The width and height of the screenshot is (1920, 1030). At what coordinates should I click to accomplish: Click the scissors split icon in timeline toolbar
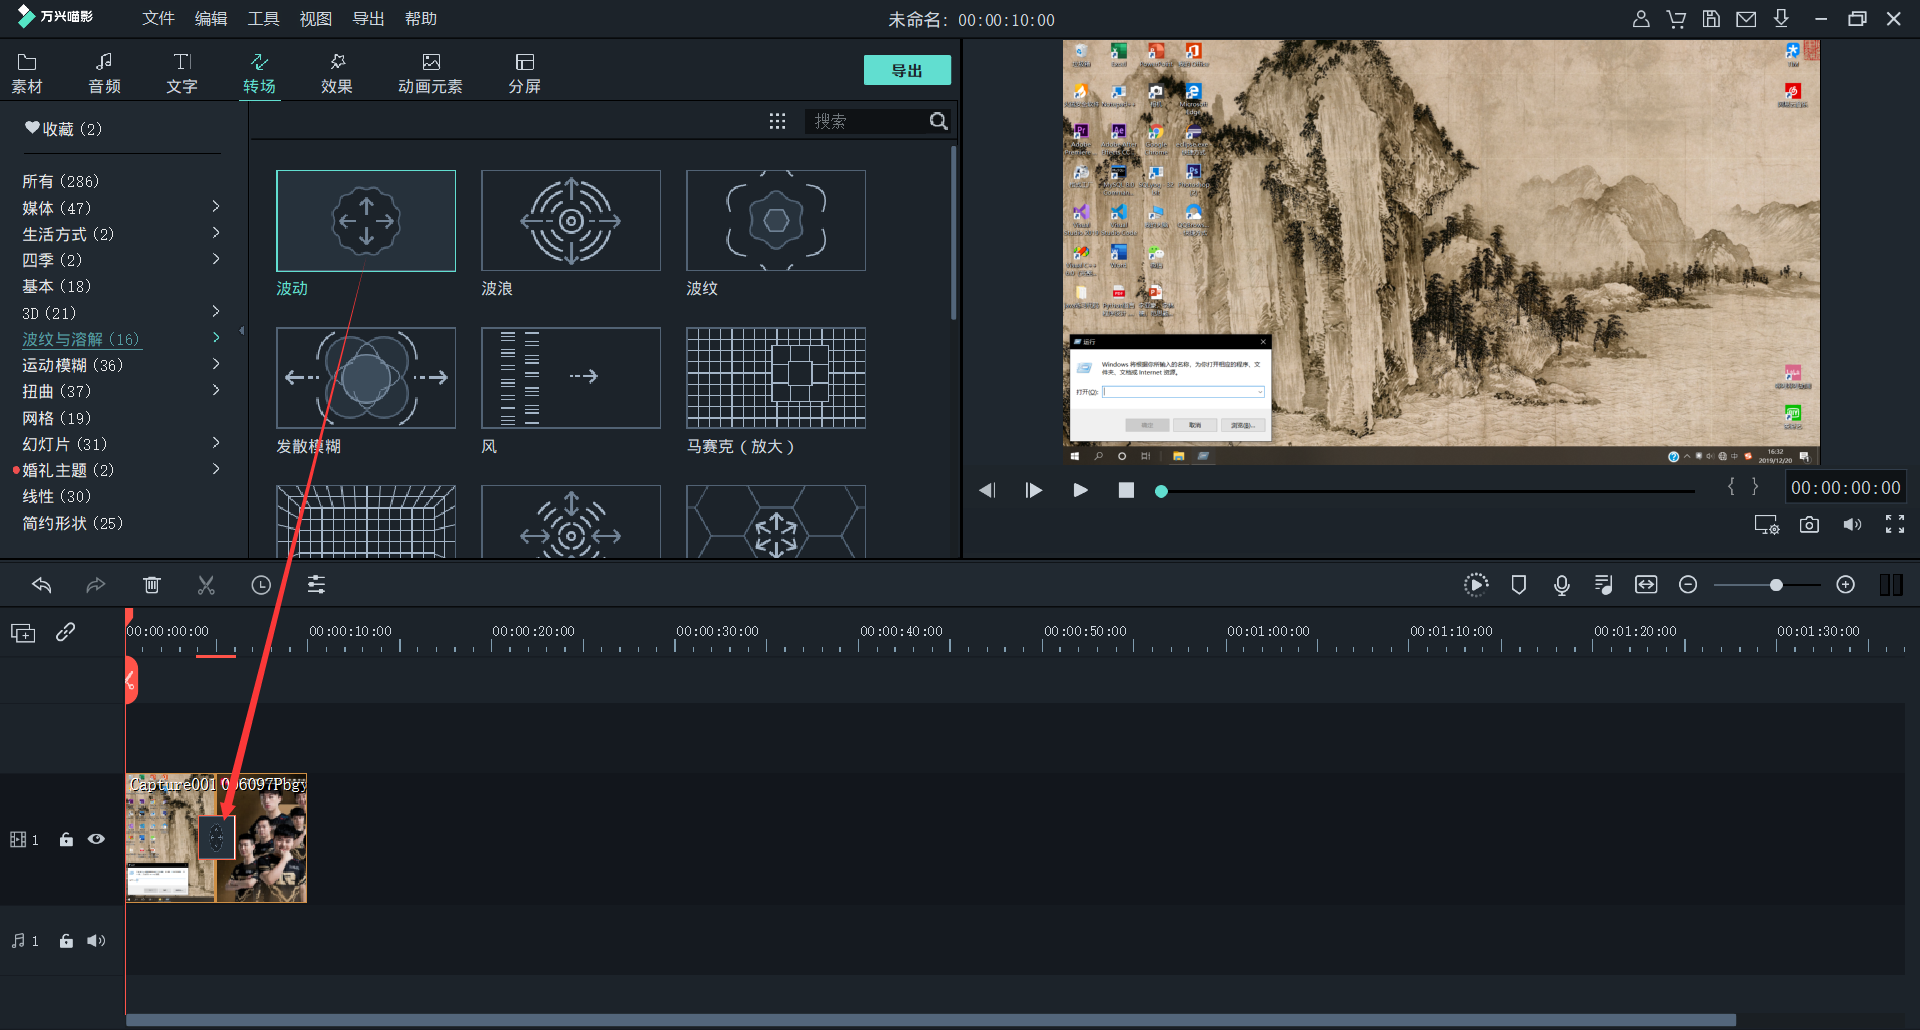coord(206,585)
